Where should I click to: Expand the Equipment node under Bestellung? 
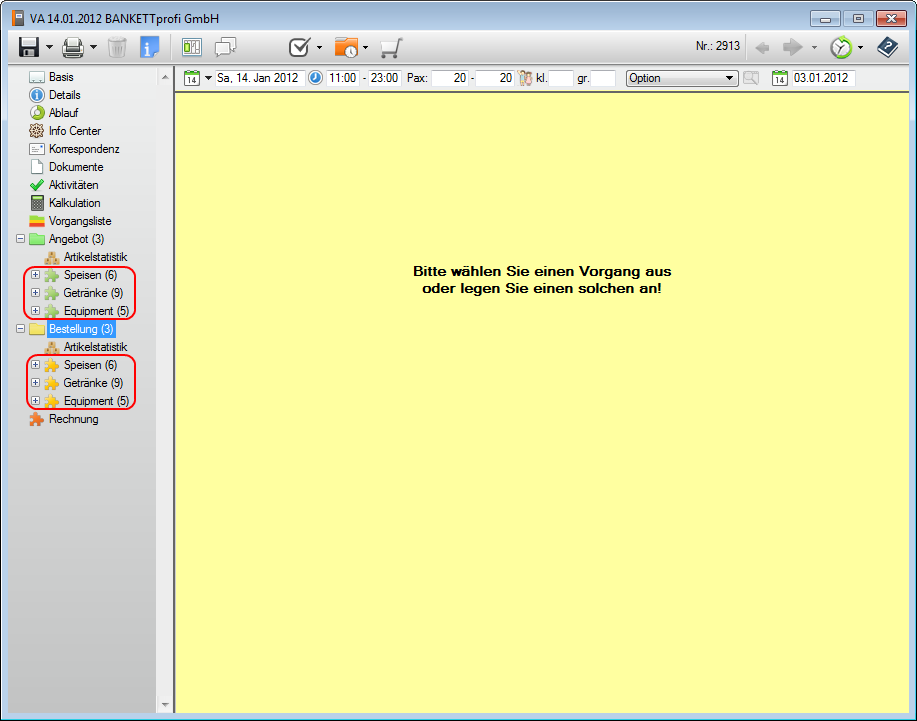(36, 401)
